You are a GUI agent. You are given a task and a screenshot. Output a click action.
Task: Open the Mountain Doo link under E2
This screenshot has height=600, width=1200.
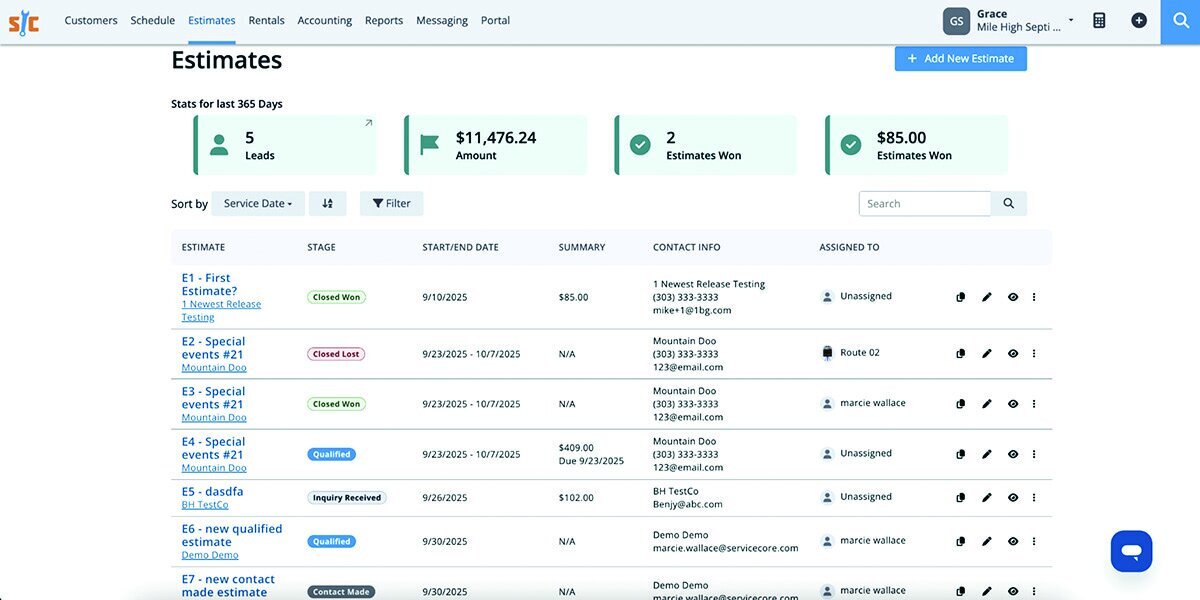point(214,368)
